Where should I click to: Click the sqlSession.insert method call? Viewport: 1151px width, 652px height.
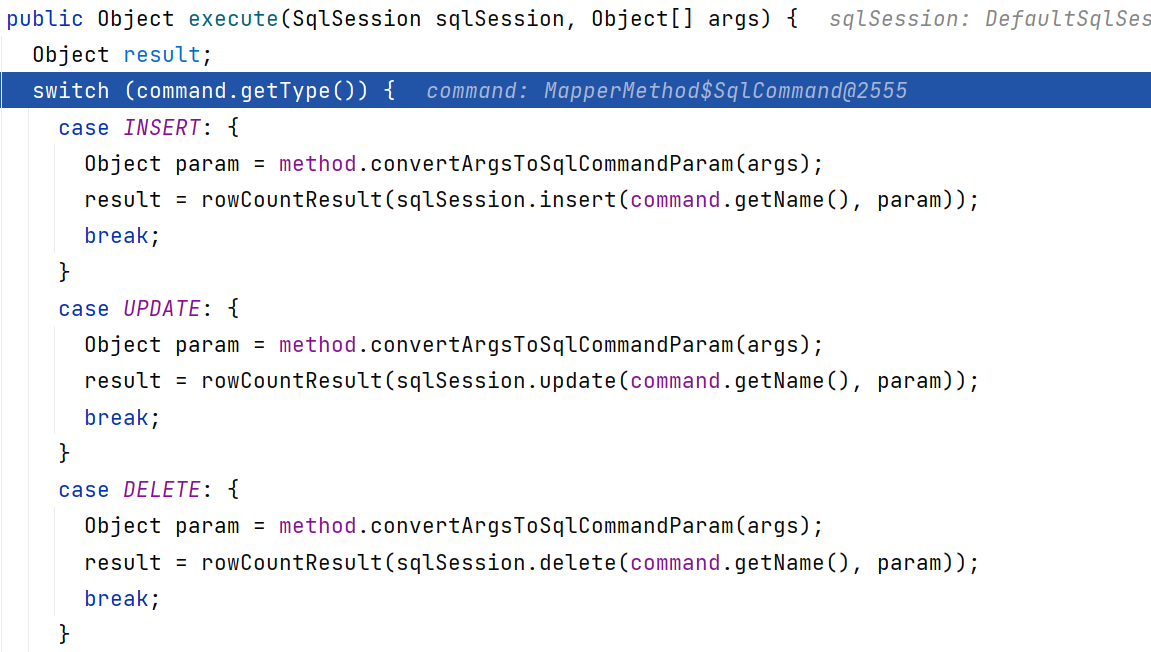[506, 200]
